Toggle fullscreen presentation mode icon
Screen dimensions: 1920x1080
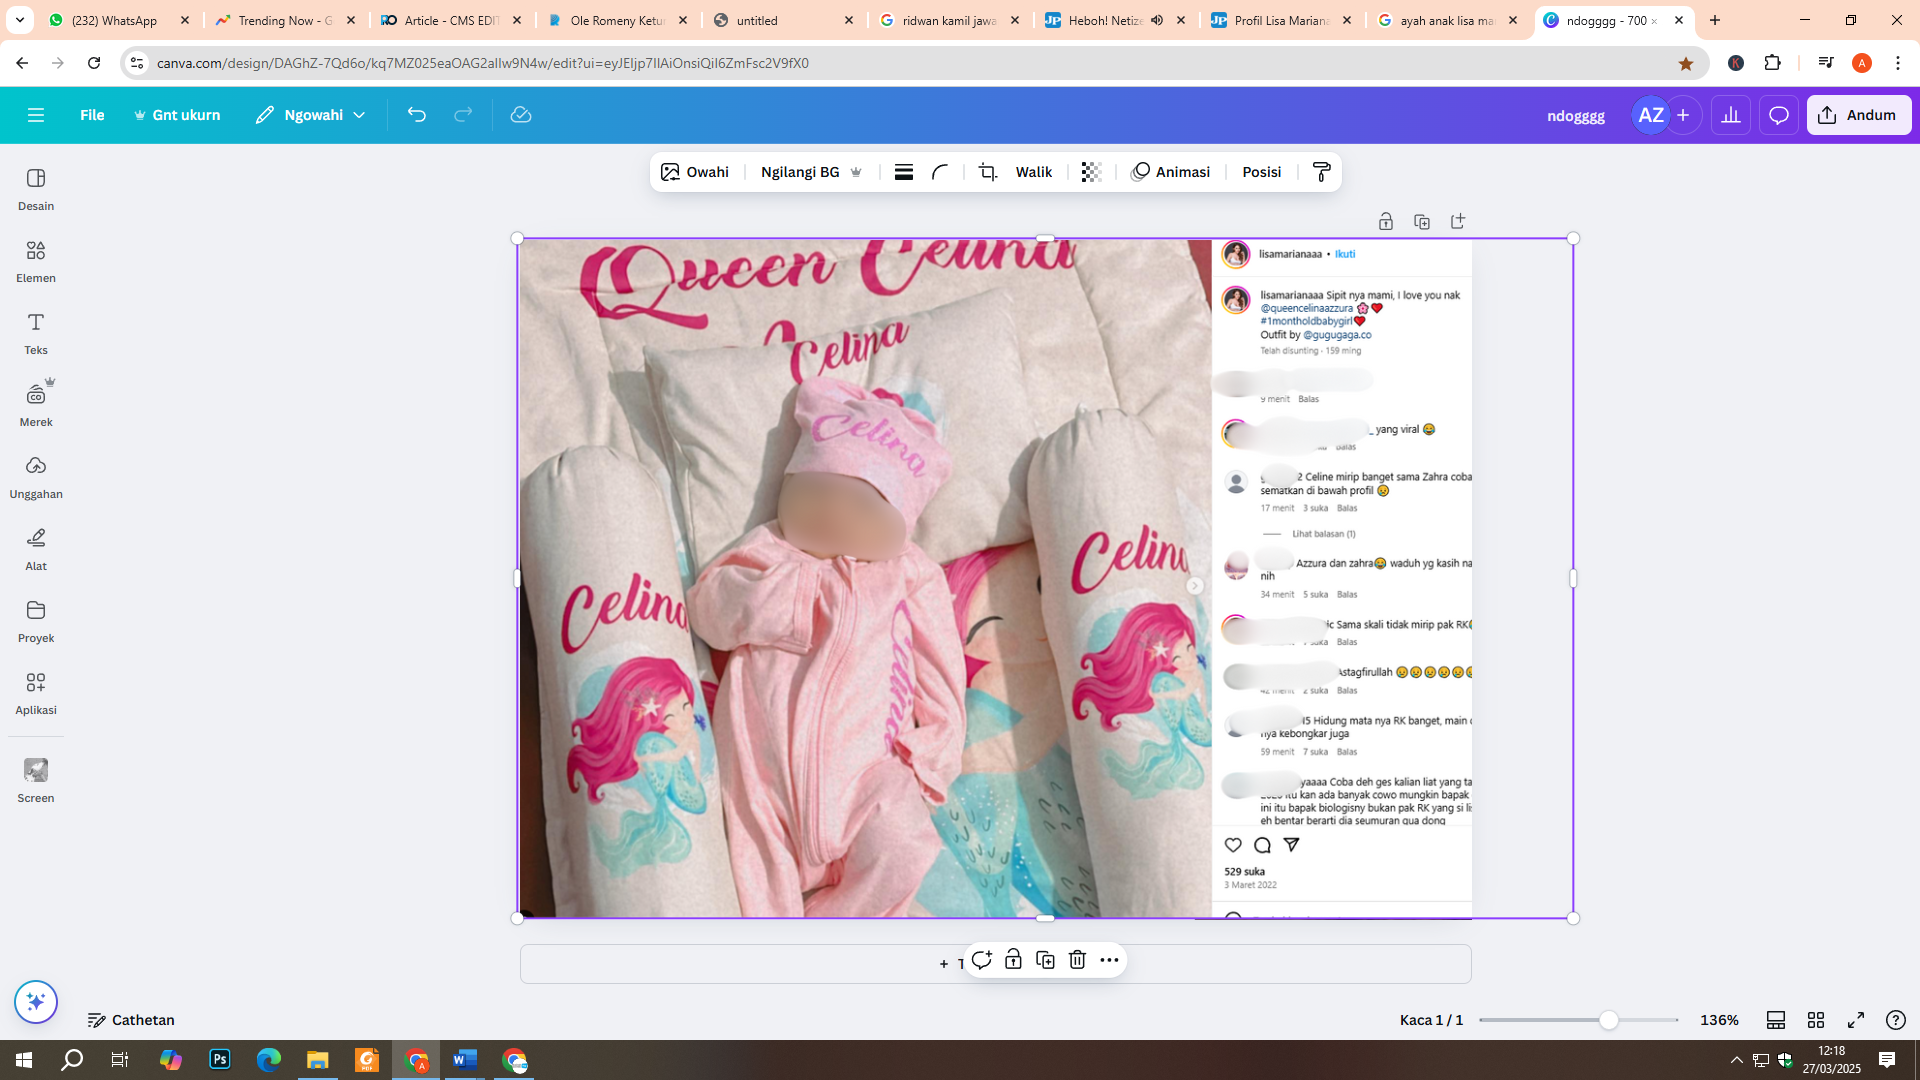pos(1856,1020)
